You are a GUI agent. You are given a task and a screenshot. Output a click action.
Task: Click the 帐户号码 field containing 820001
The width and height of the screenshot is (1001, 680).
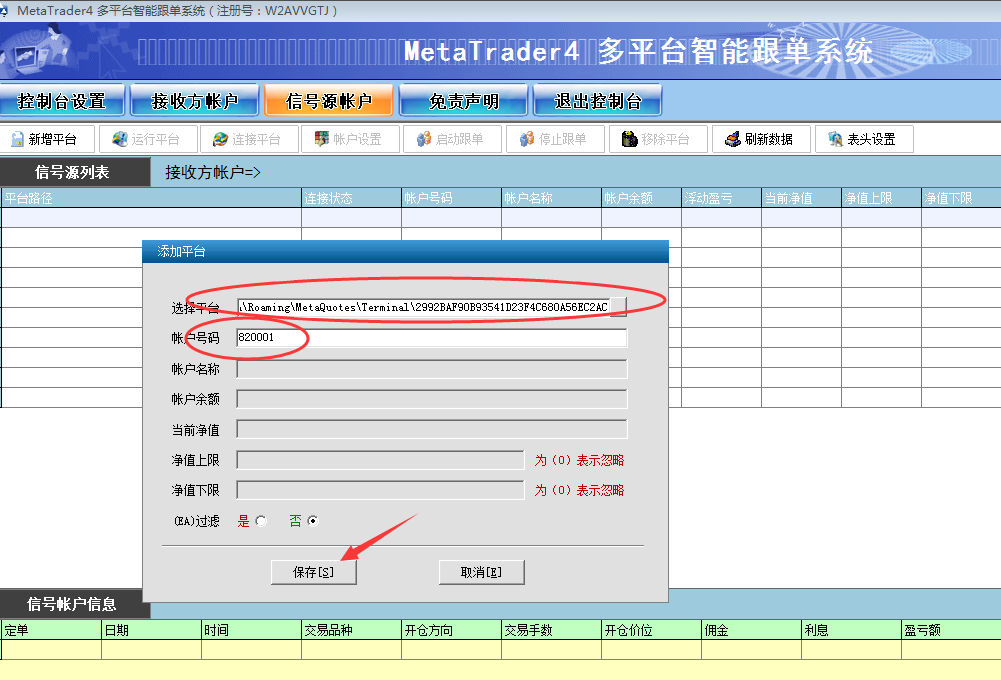(432, 338)
